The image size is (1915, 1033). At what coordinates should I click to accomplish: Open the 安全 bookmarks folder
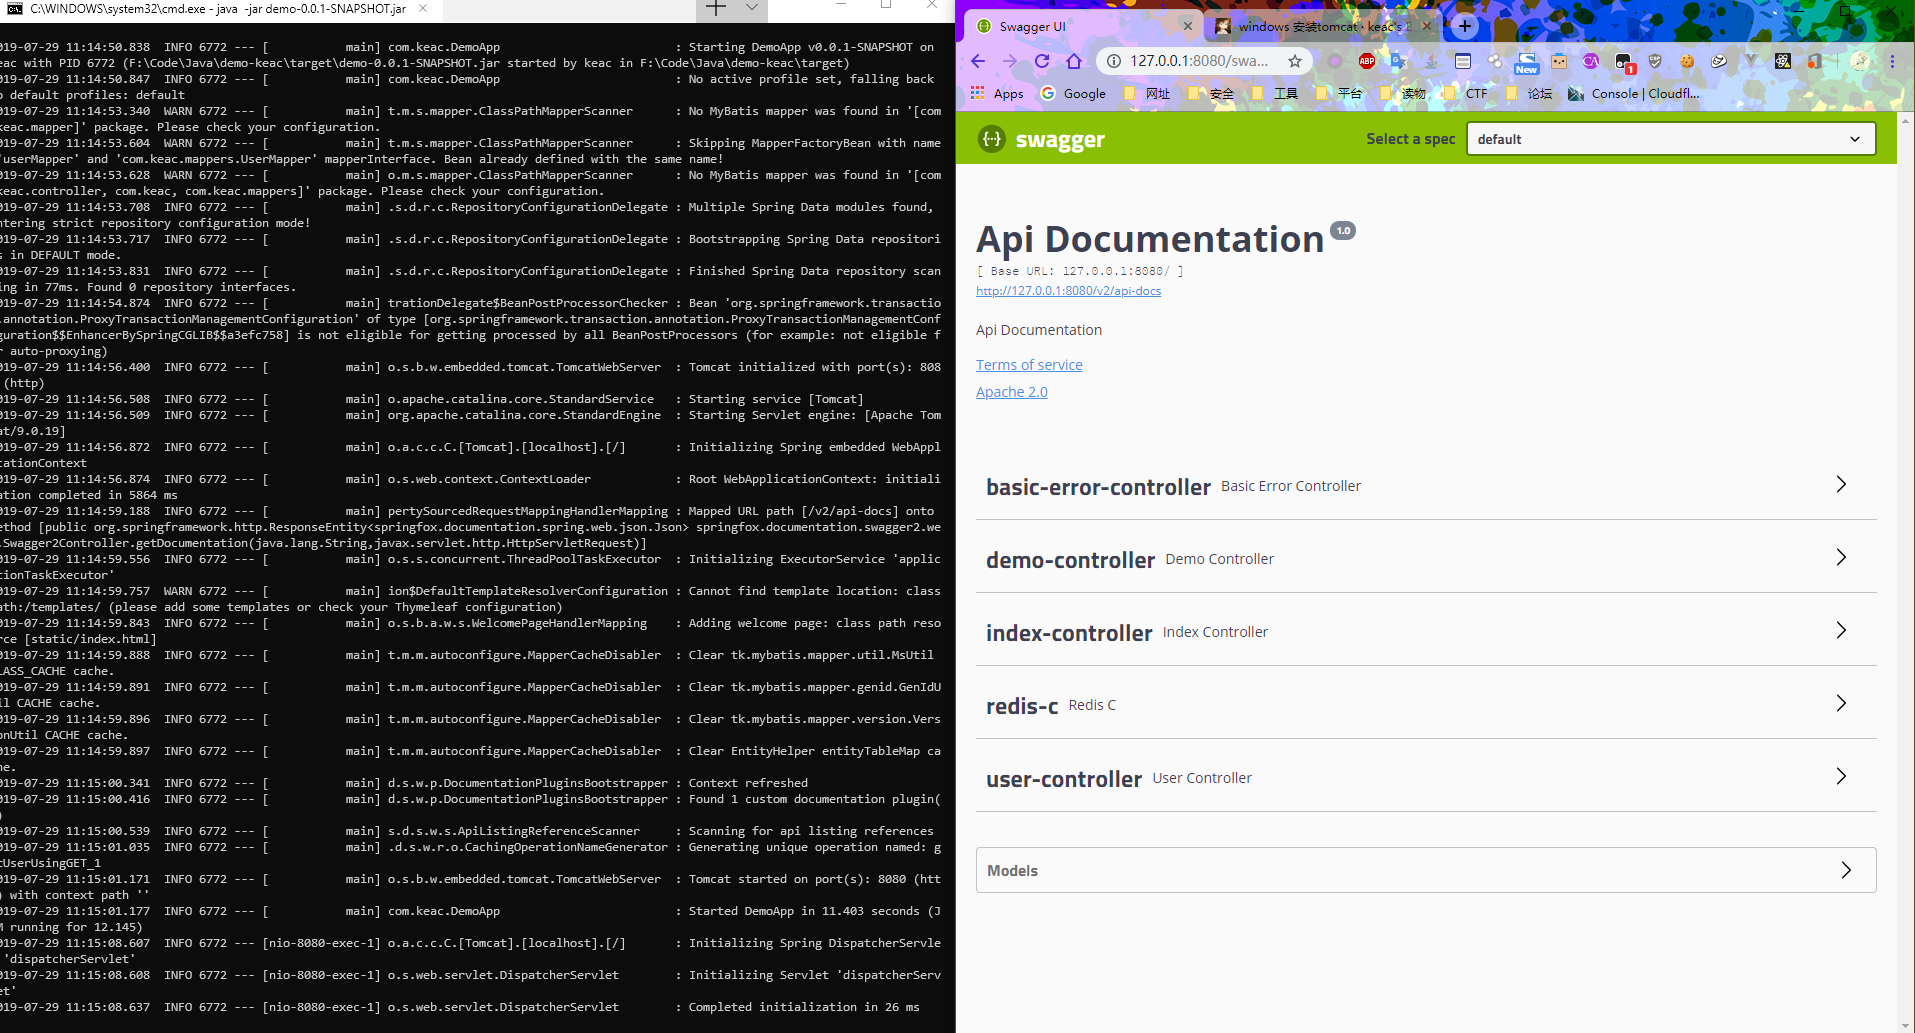(1211, 93)
